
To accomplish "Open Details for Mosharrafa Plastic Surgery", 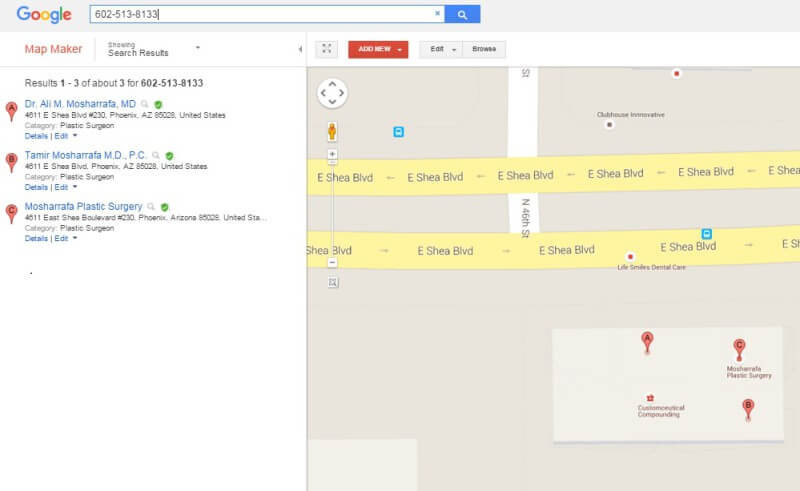I will 36,238.
